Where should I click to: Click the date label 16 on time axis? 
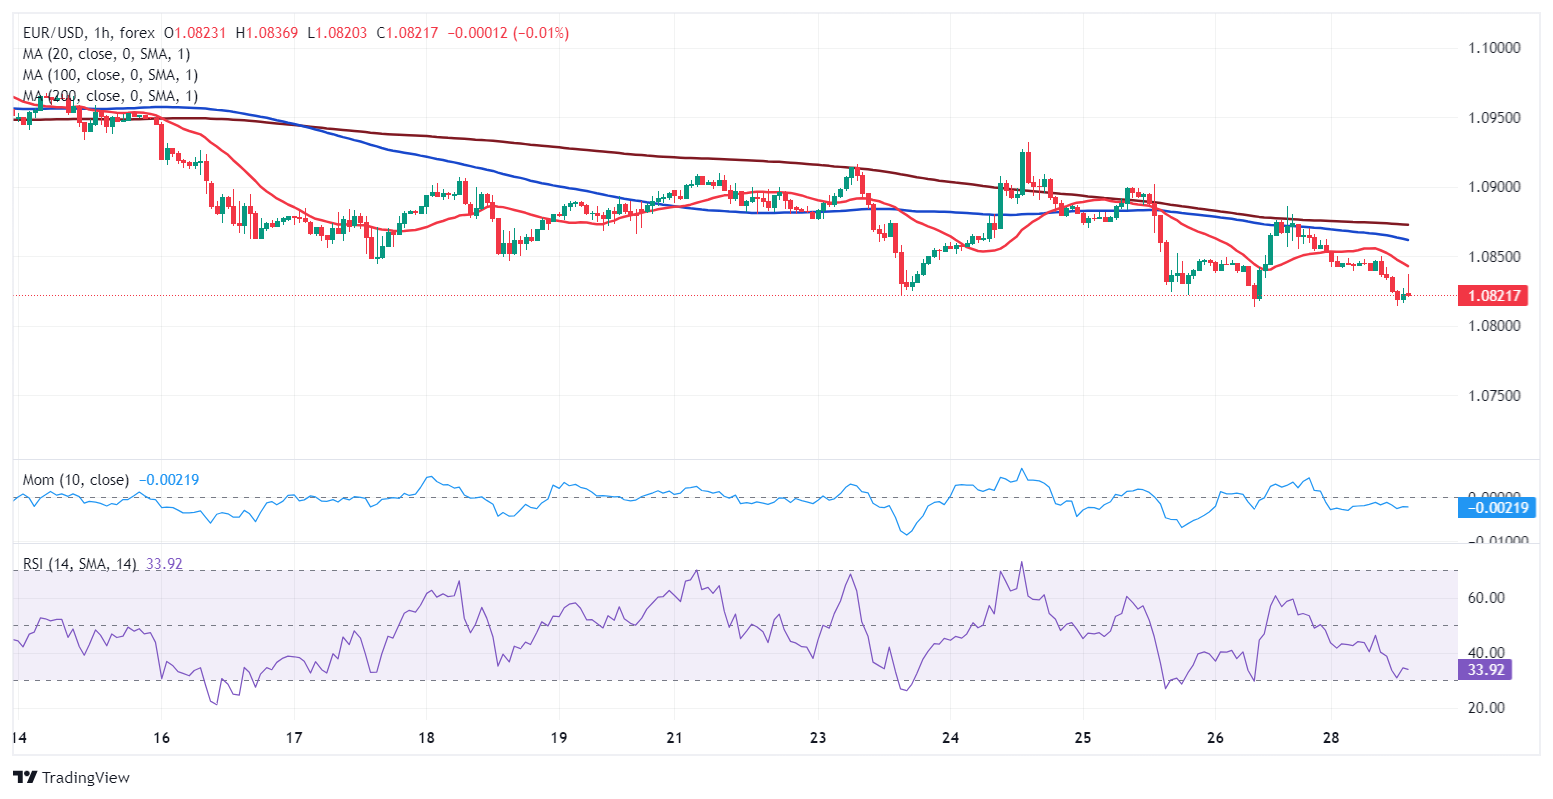pos(162,739)
